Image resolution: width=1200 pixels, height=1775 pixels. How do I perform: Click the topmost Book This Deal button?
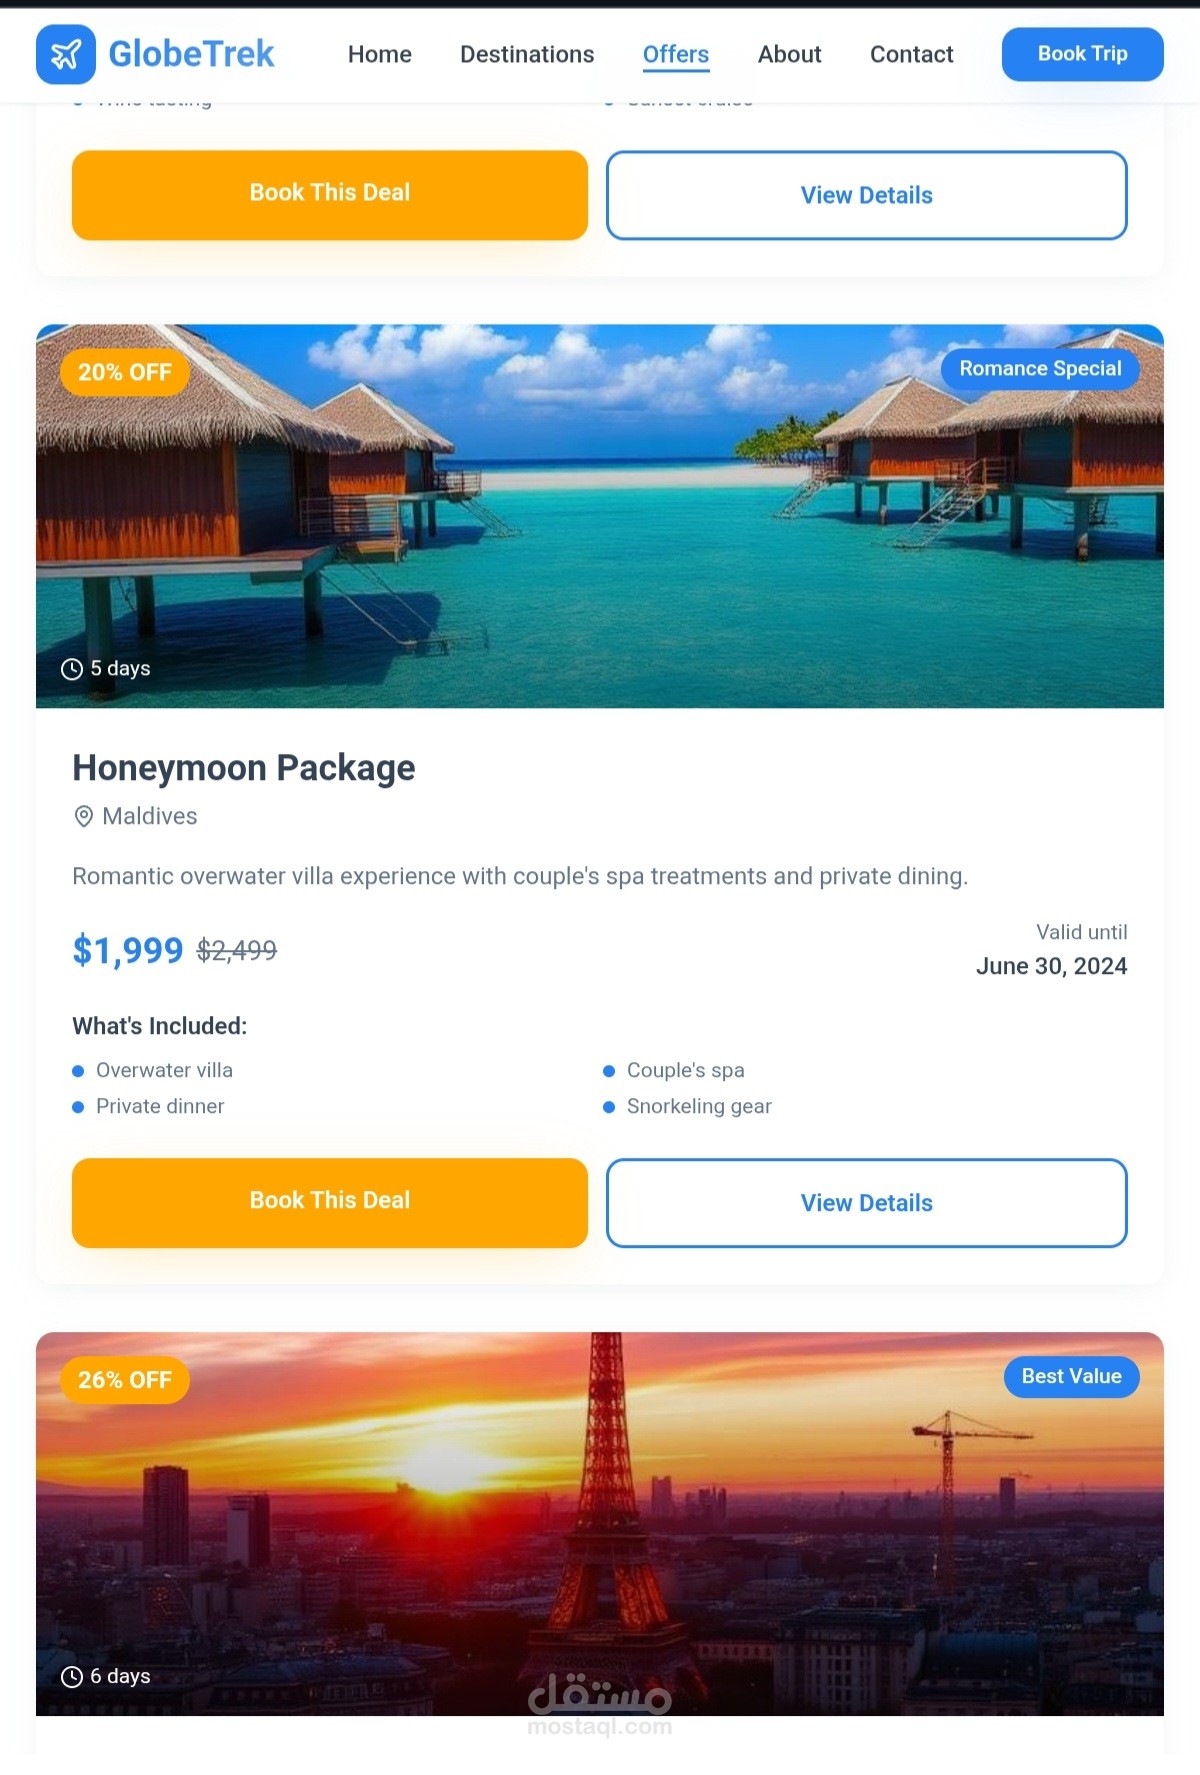coord(330,195)
